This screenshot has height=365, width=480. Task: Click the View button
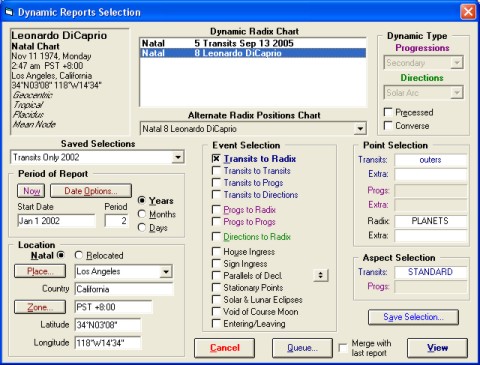click(437, 348)
